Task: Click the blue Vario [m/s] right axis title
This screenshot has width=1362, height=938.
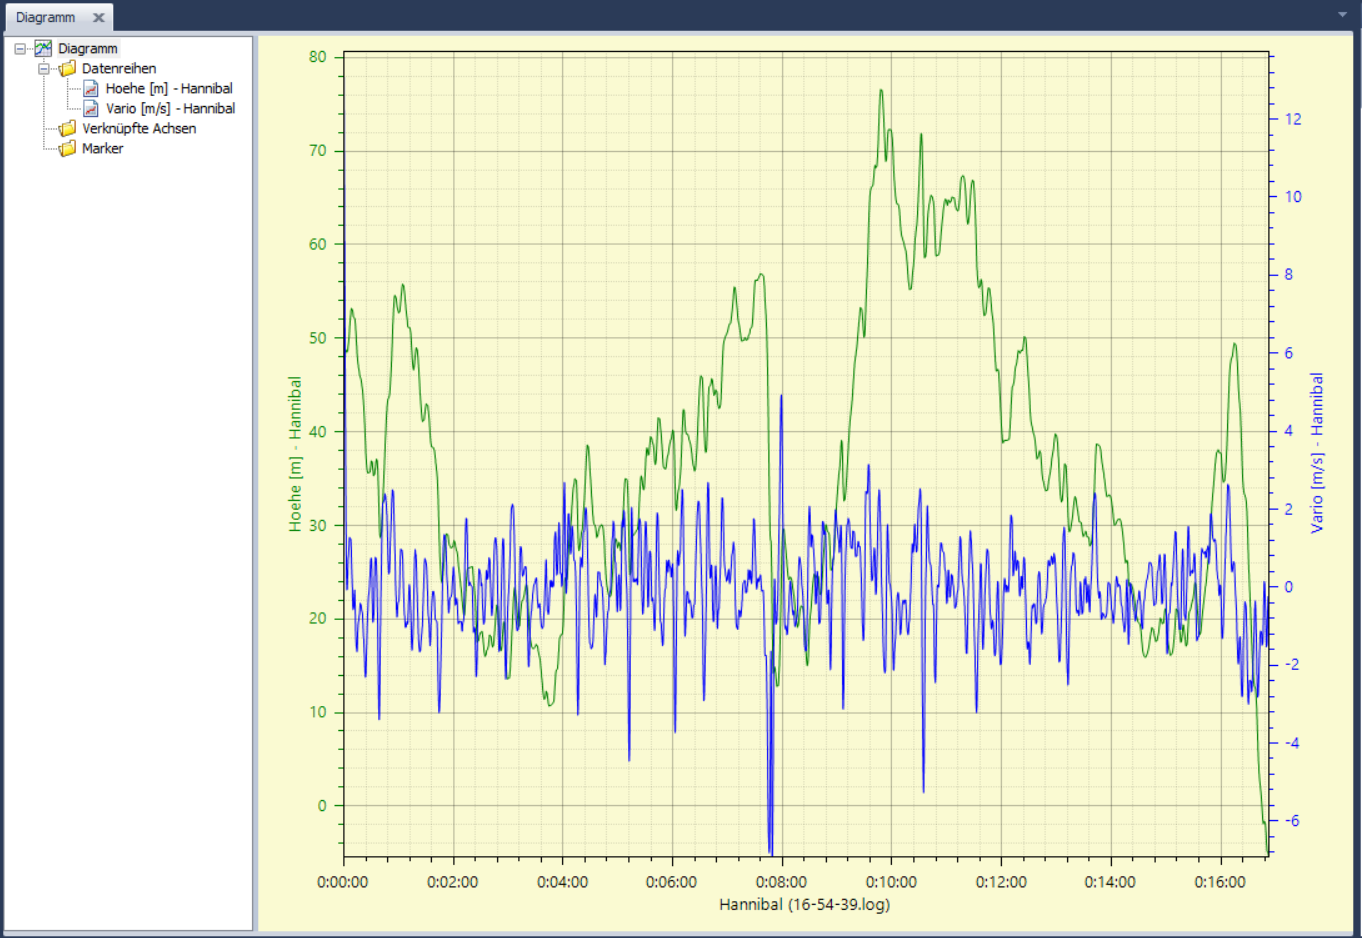Action: pos(1317,452)
